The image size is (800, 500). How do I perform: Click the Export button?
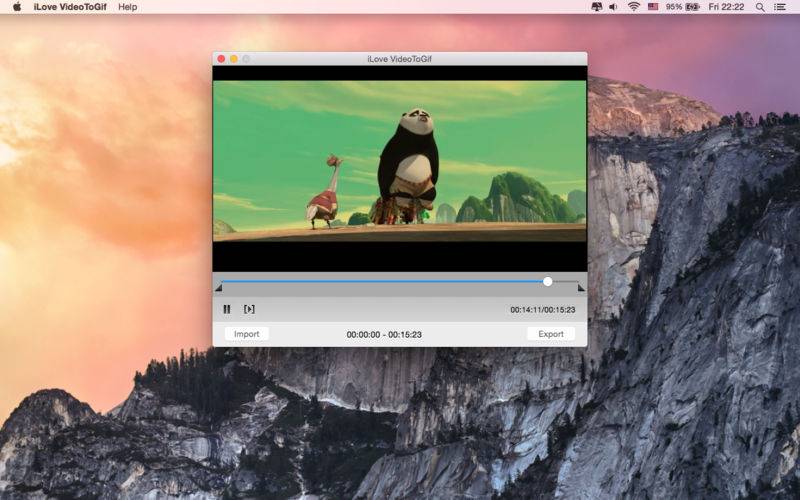coord(551,334)
